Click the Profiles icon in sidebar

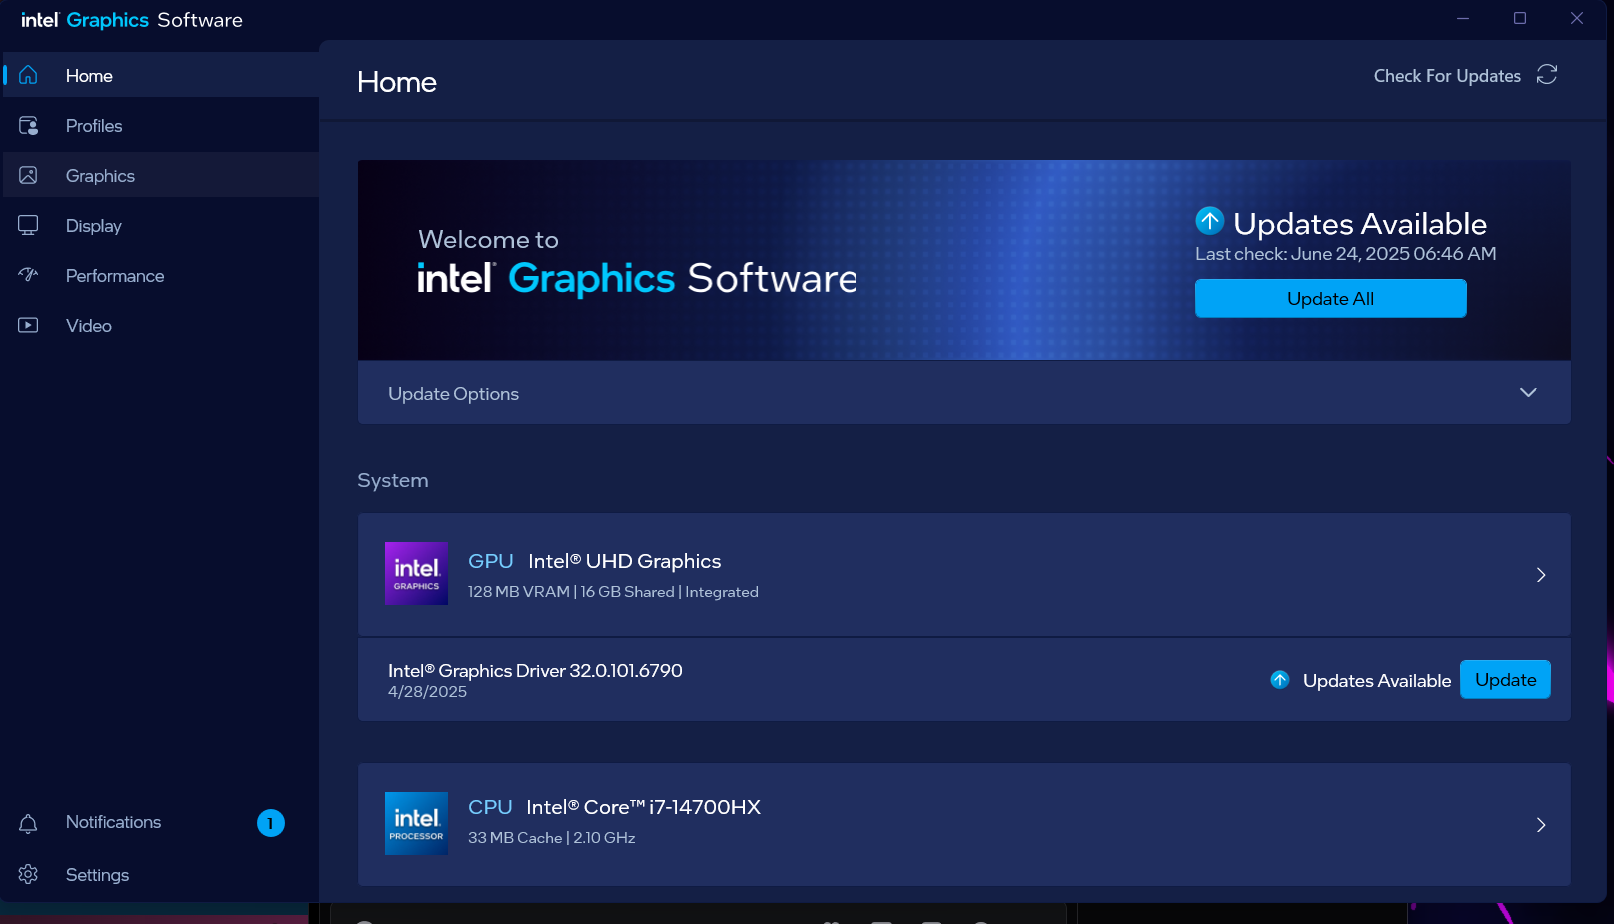(28, 125)
